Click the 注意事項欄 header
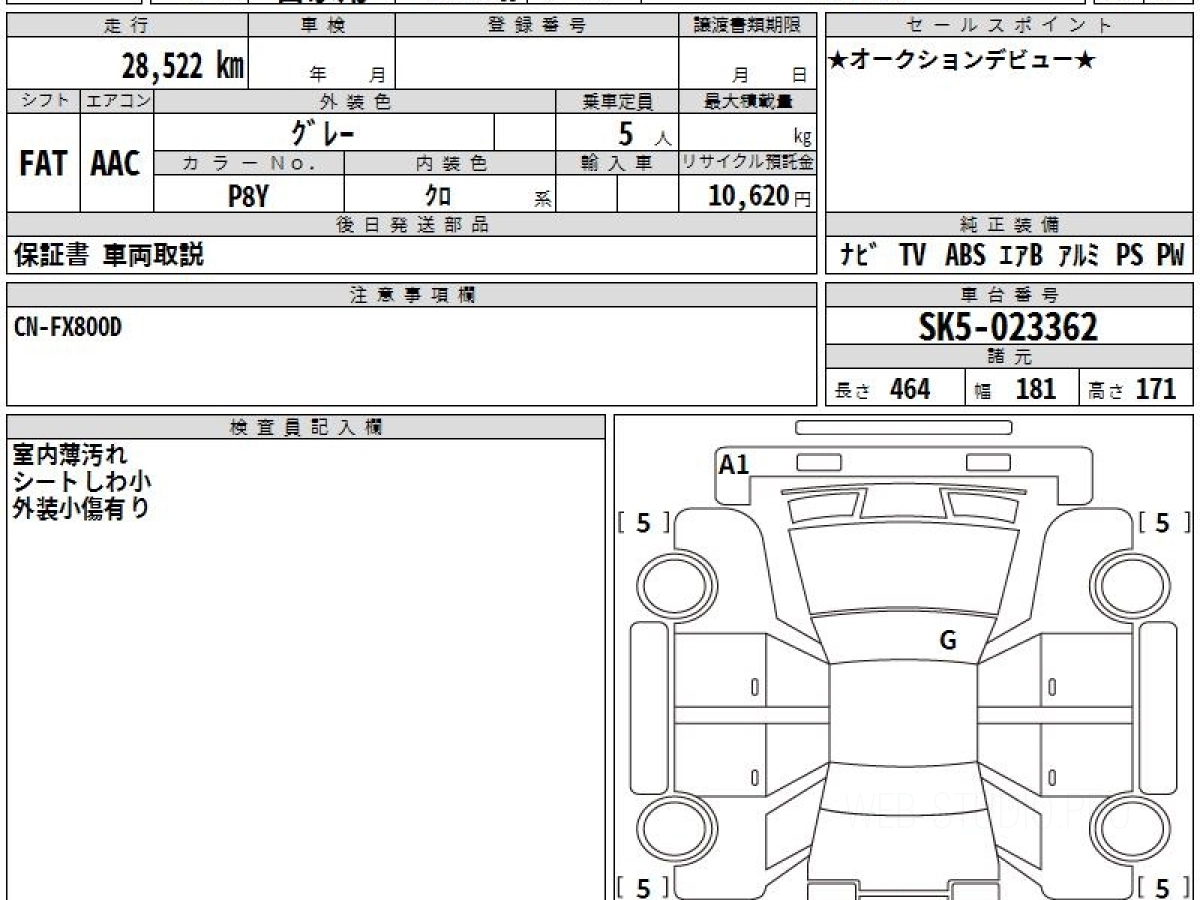This screenshot has height=900, width=1200. pyautogui.click(x=413, y=295)
